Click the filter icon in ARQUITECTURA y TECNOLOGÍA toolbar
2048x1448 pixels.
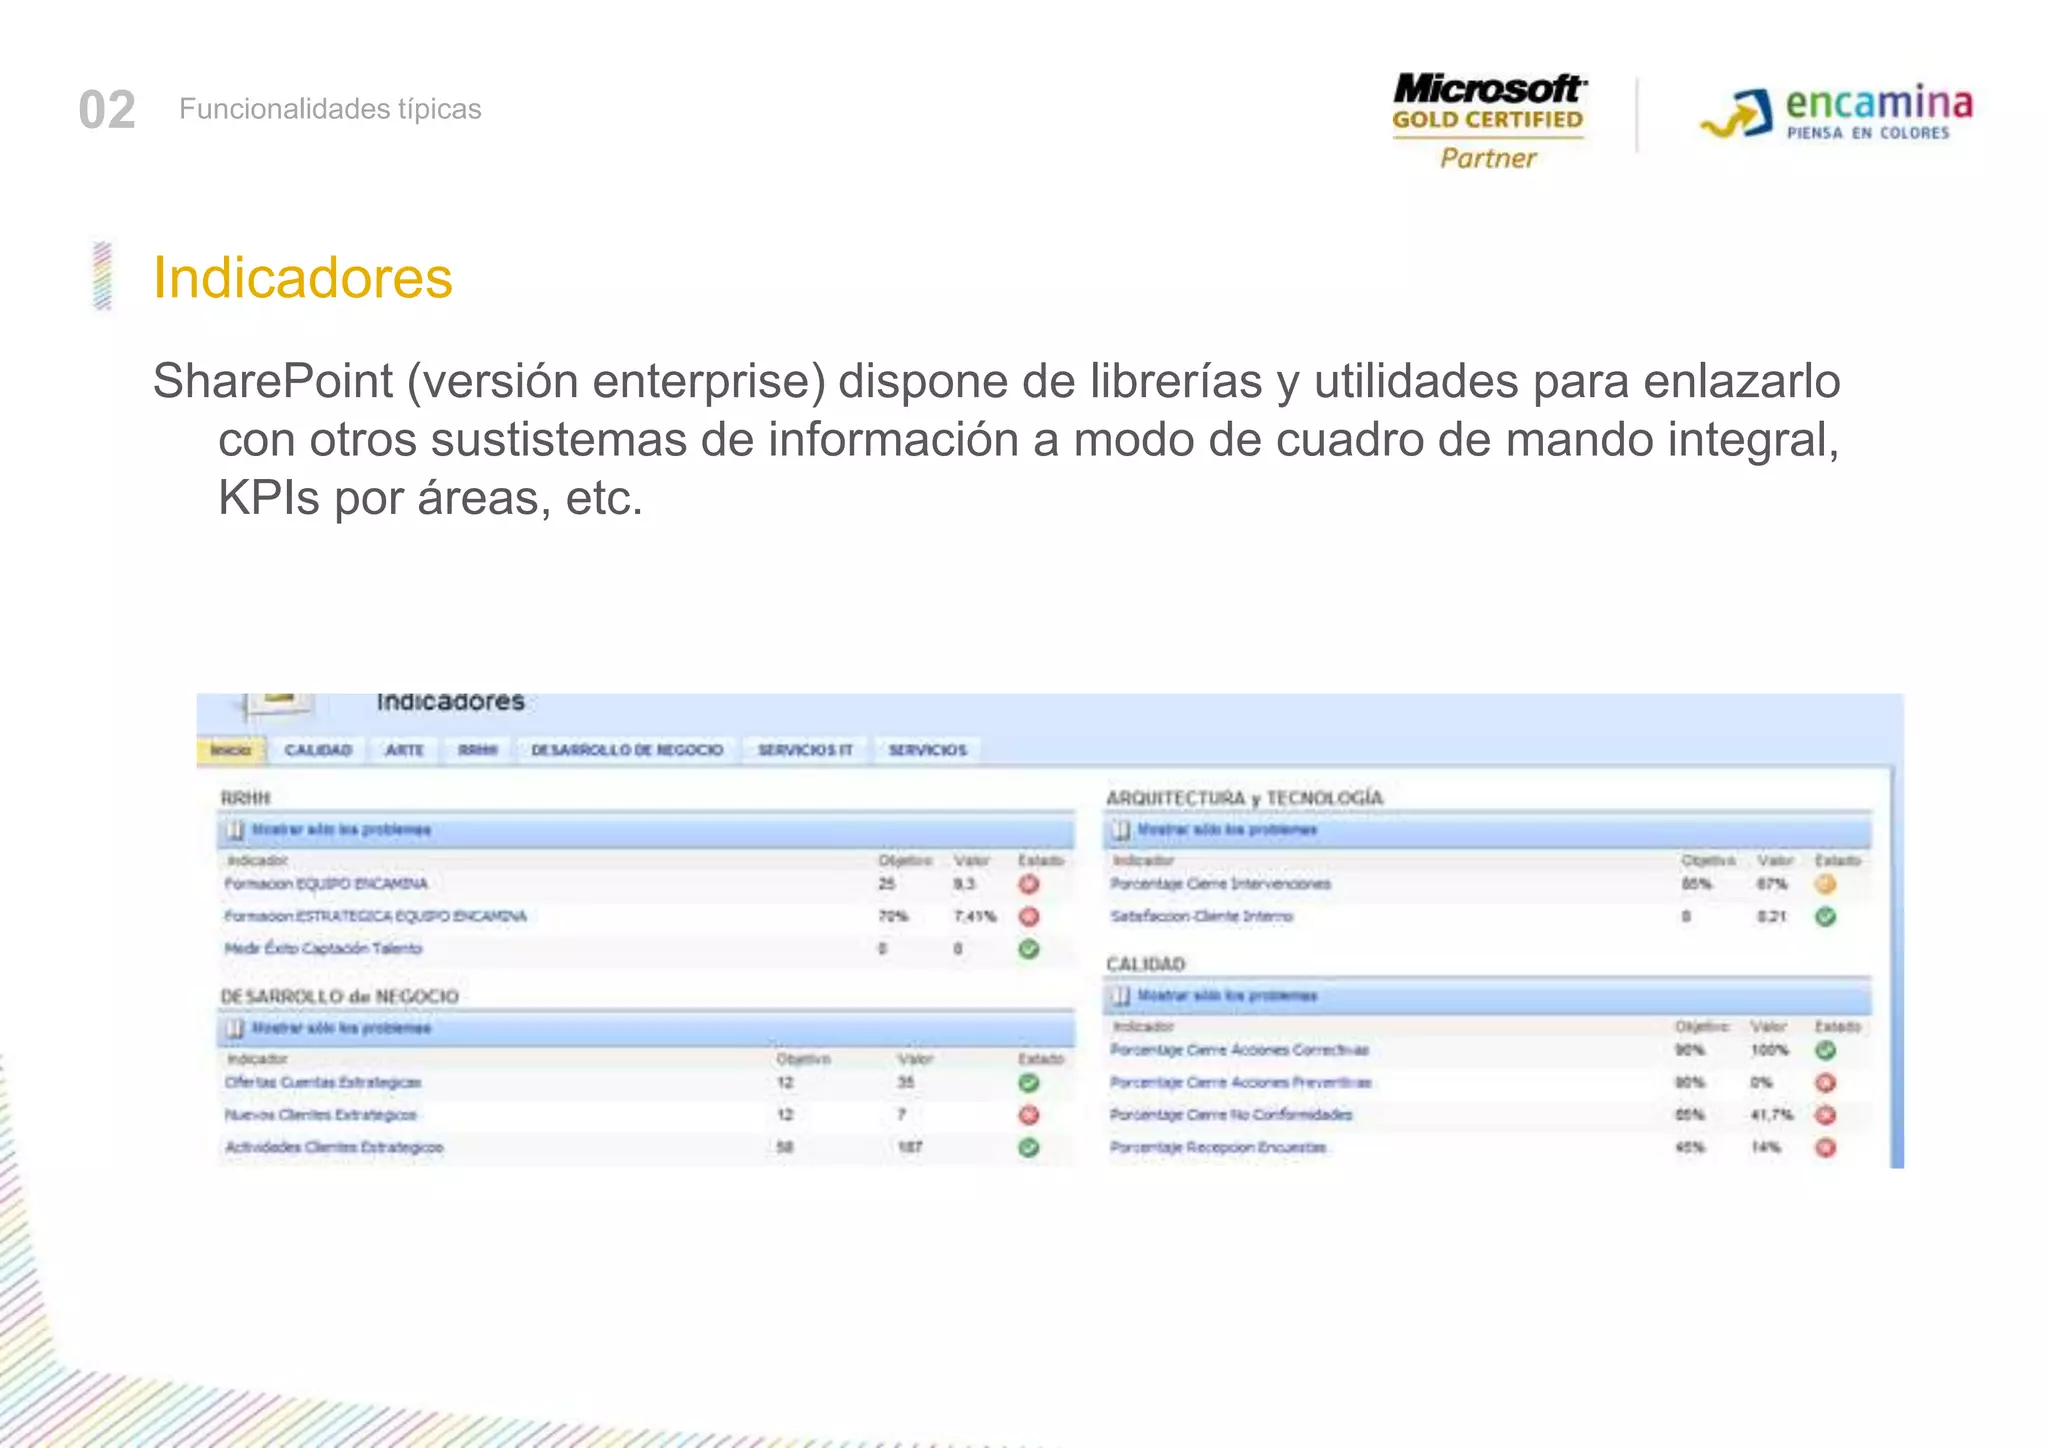(1121, 830)
